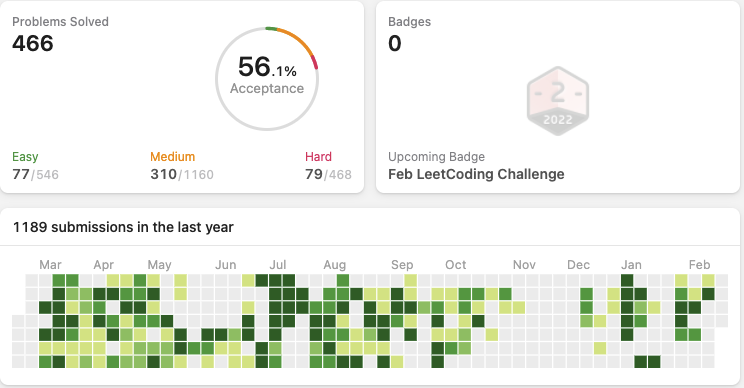This screenshot has height=388, width=744.
Task: Click the Mar month label in heatmap
Action: (50, 265)
